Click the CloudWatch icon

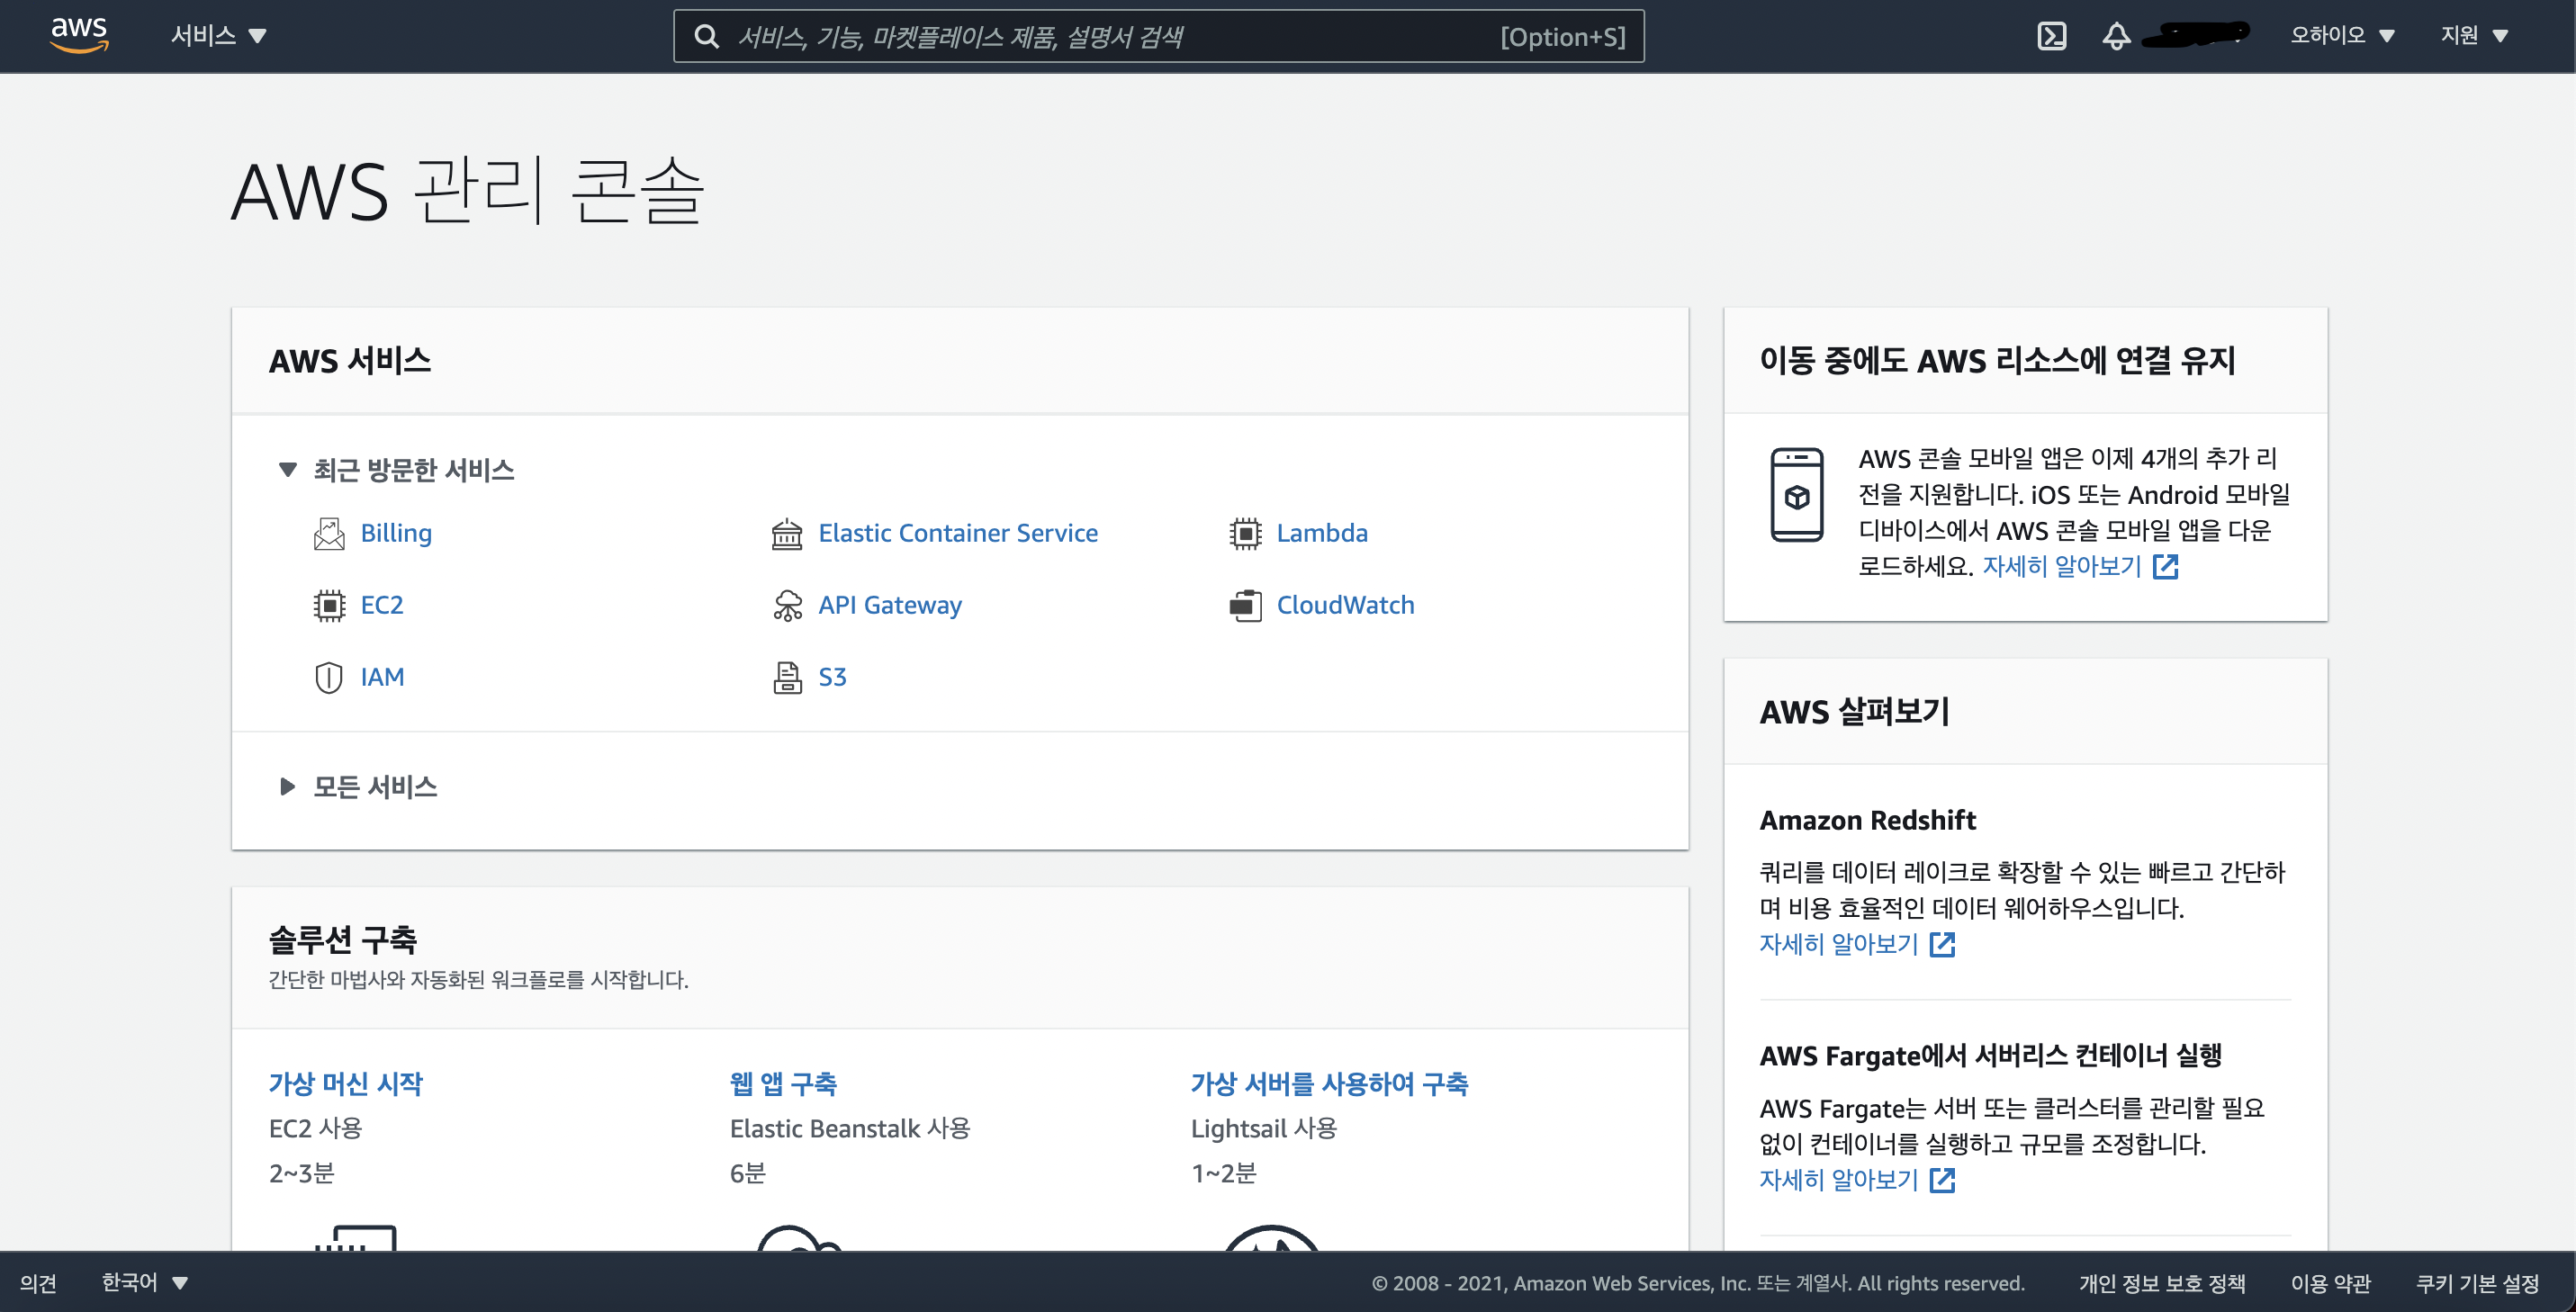[x=1245, y=606]
